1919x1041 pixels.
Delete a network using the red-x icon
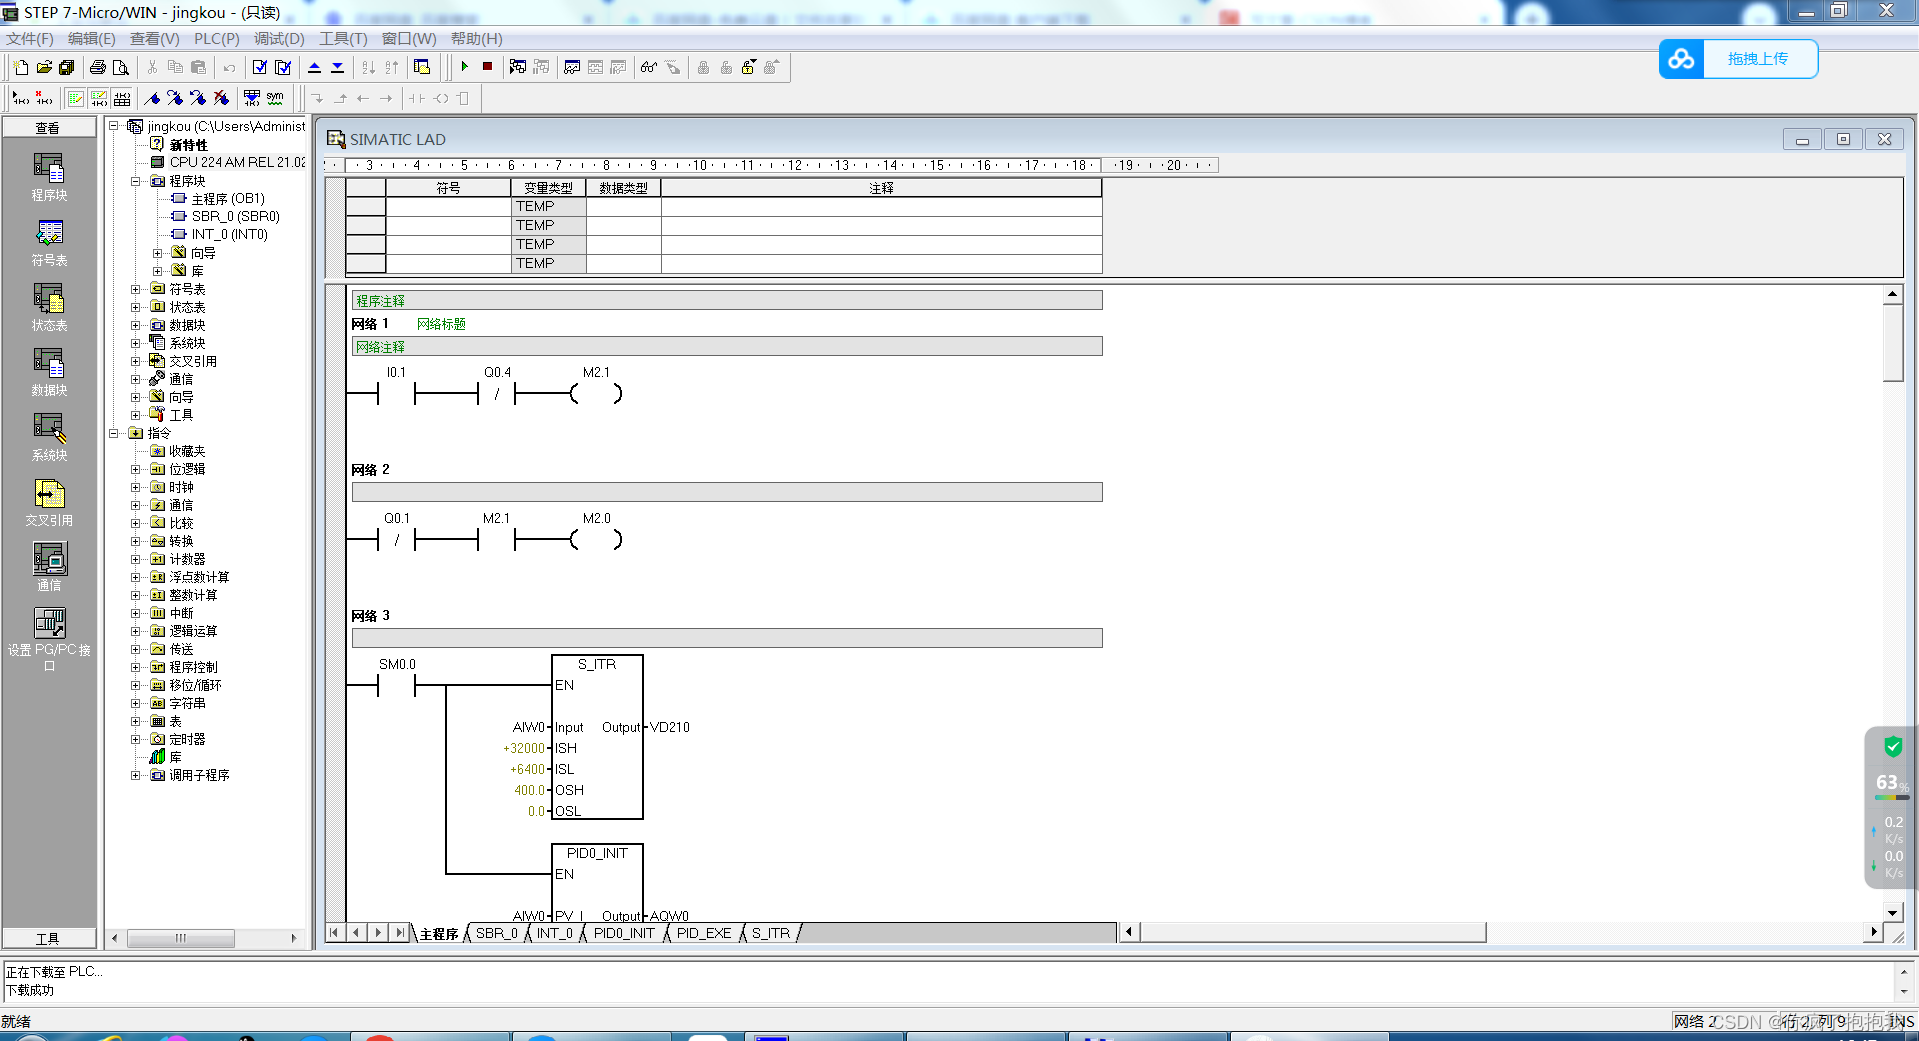43,98
